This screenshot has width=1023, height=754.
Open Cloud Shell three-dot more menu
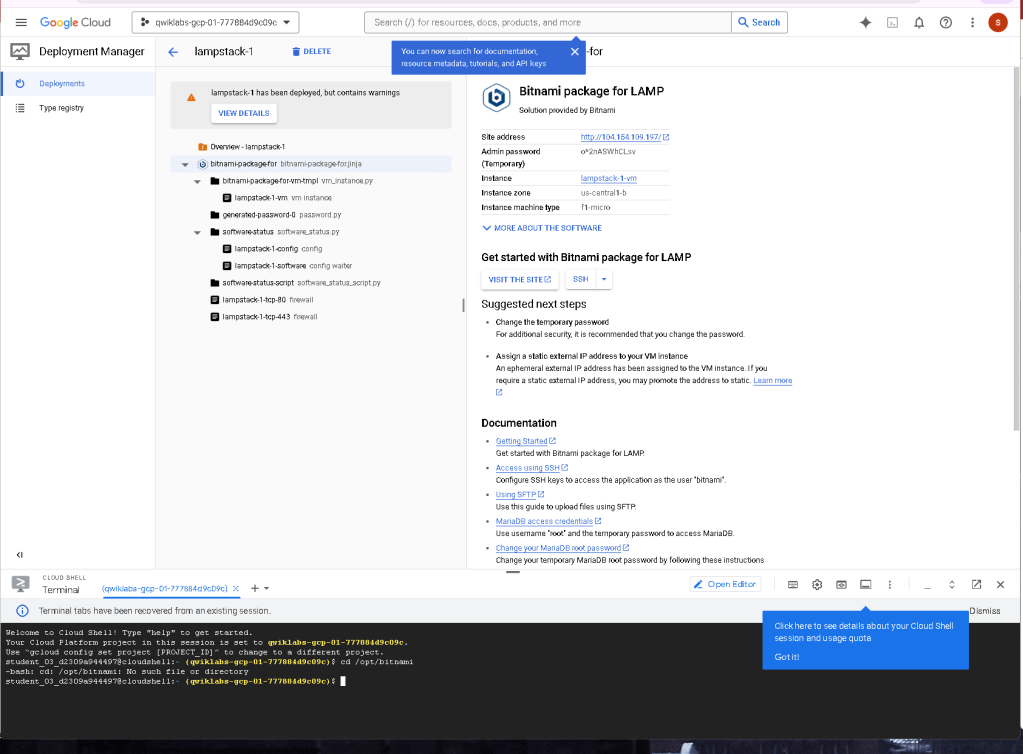(889, 584)
